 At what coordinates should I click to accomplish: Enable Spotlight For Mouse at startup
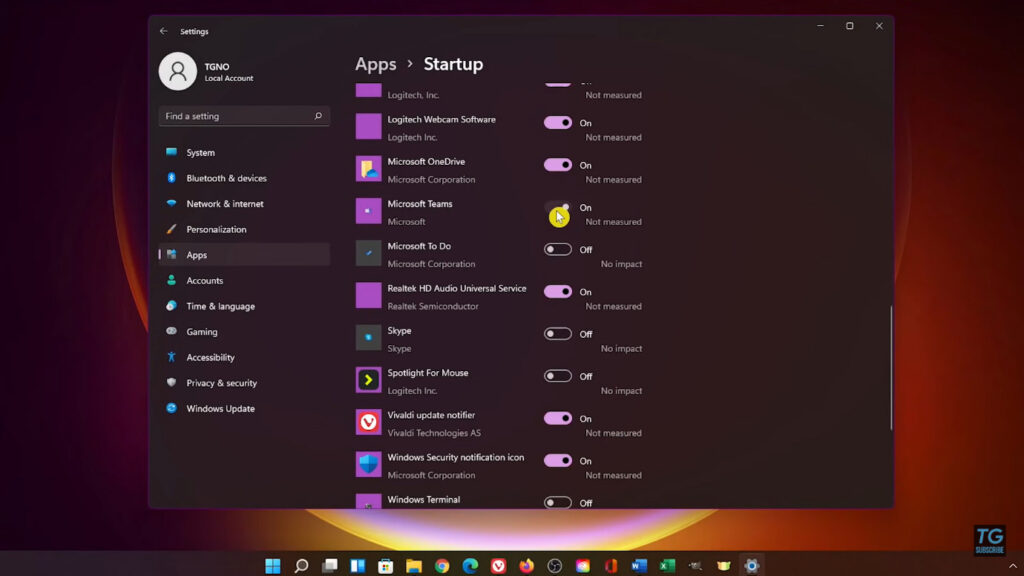558,376
